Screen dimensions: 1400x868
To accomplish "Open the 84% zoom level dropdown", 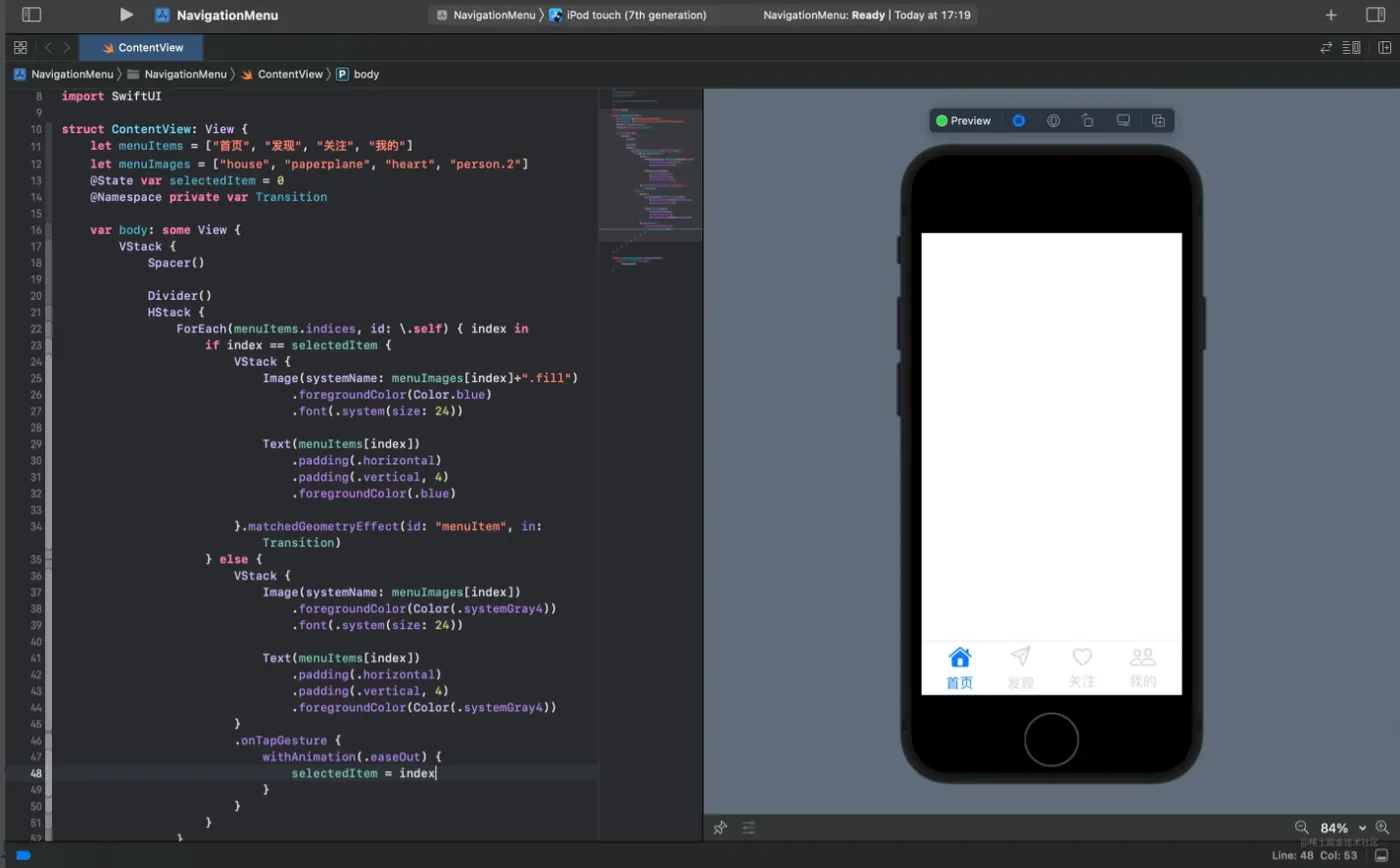I will 1342,828.
